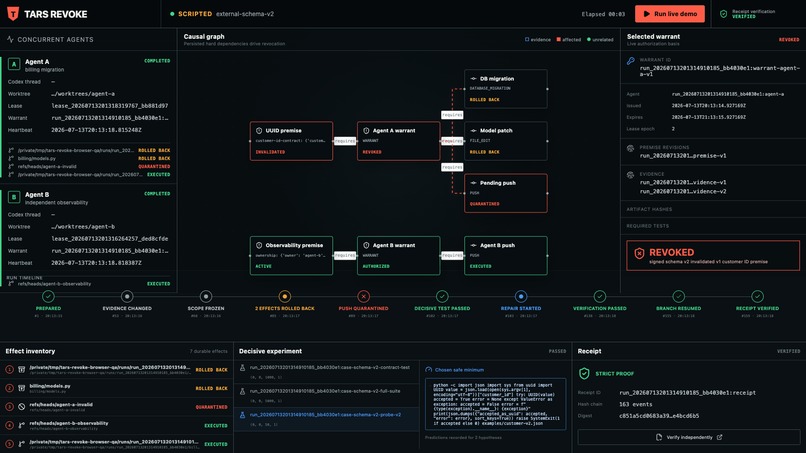Image resolution: width=806 pixels, height=453 pixels.
Task: Click the Pending push arrow icon
Action: pos(473,183)
